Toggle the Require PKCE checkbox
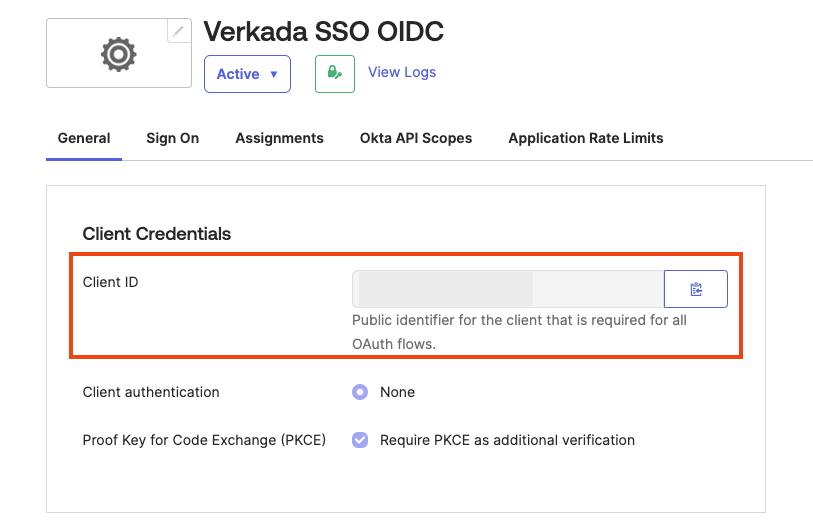The height and width of the screenshot is (531, 813). click(360, 440)
